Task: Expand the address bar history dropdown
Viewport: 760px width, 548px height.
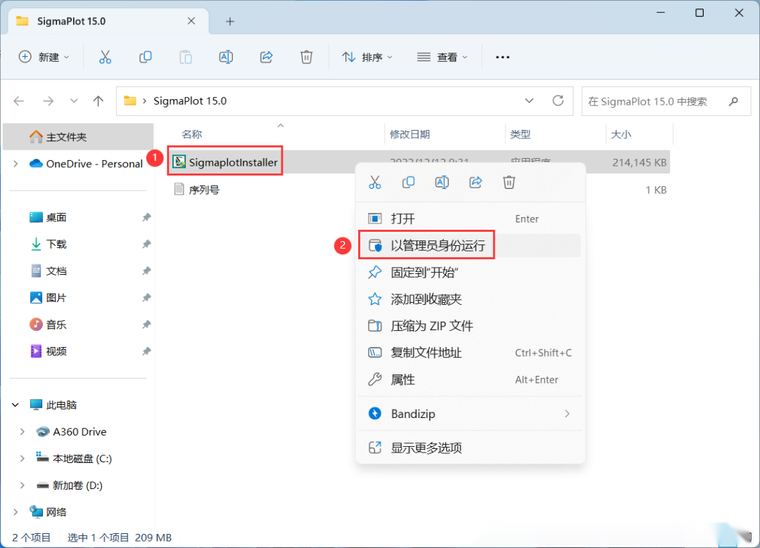Action: 529,101
